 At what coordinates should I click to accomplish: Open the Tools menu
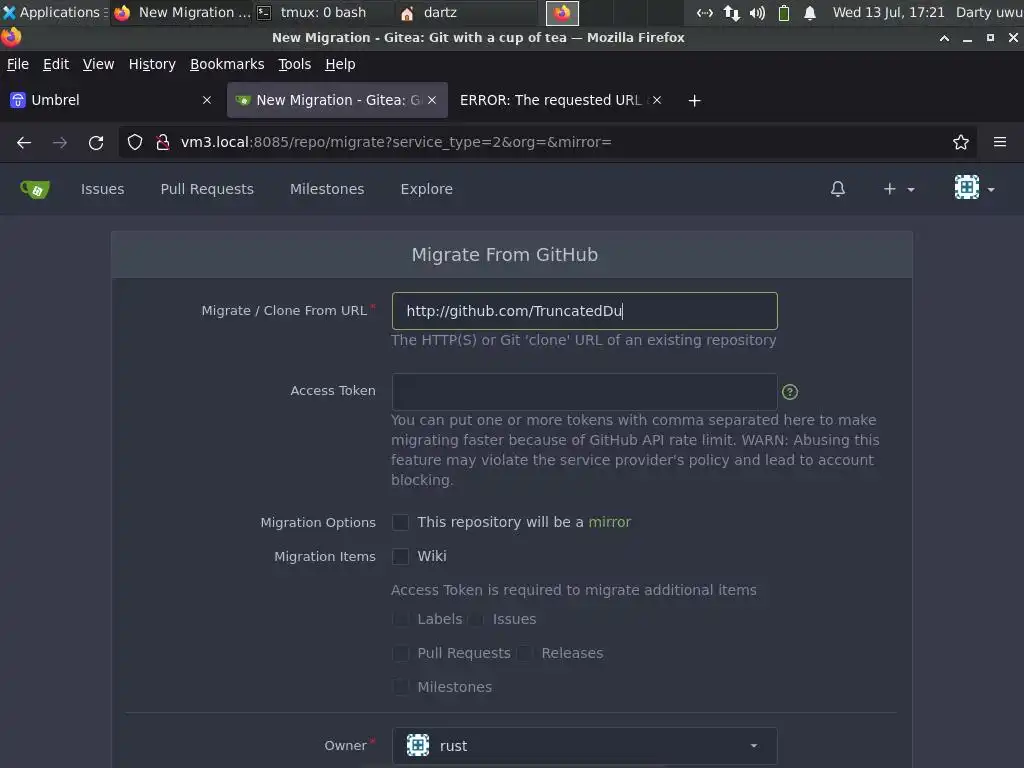[295, 64]
